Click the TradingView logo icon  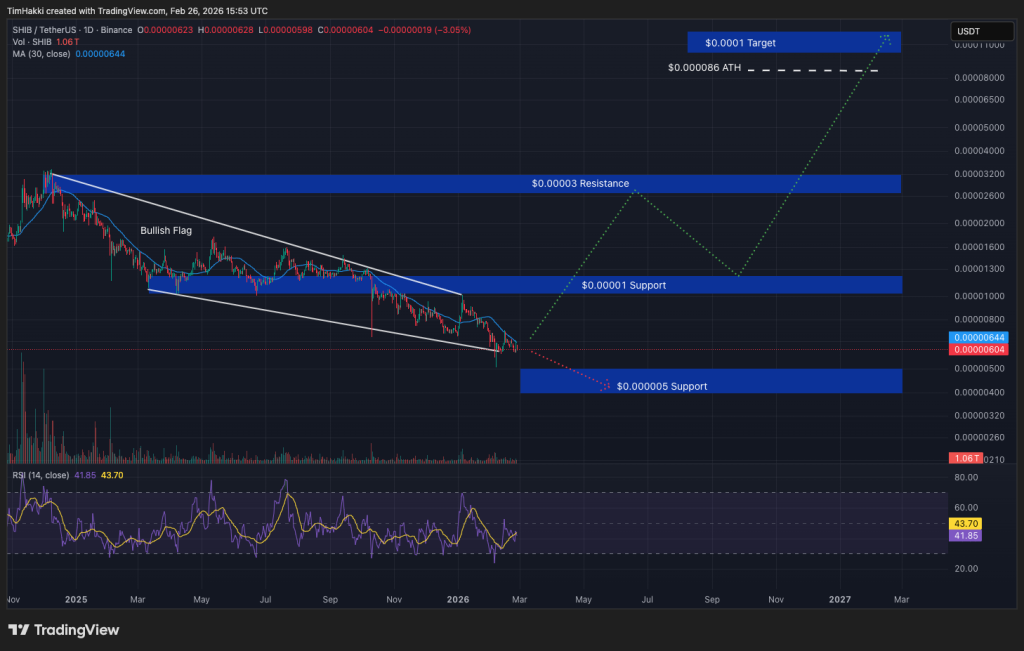(x=18, y=630)
